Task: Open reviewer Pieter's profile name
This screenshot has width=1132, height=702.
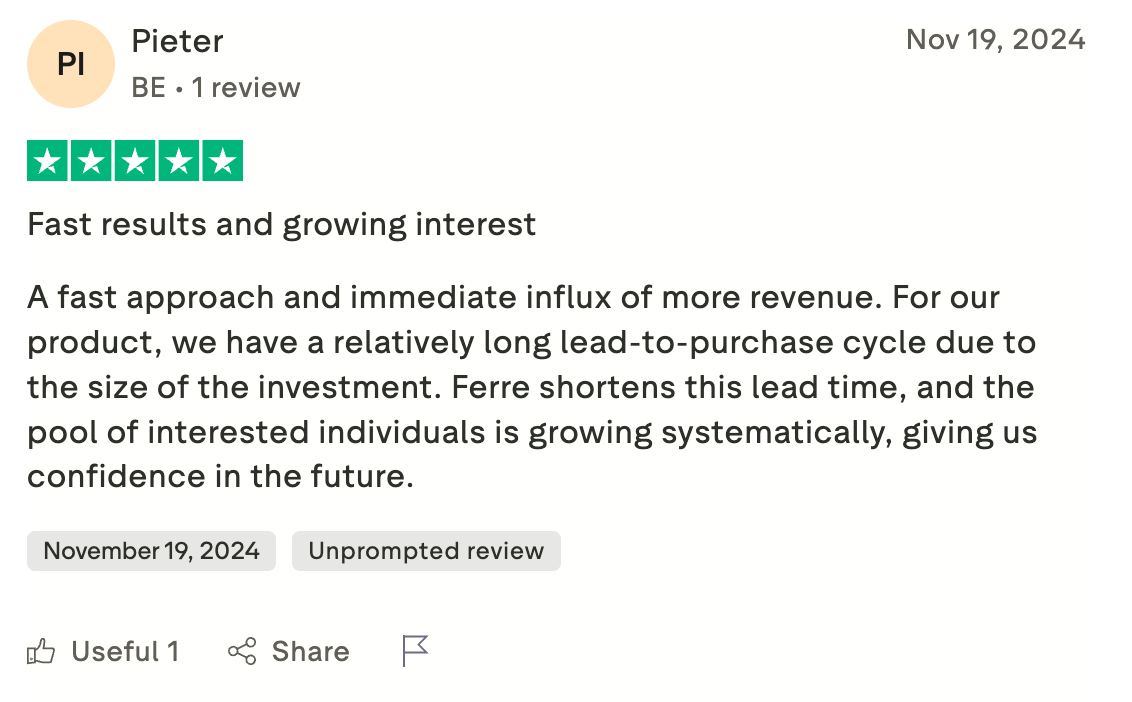Action: pos(178,41)
